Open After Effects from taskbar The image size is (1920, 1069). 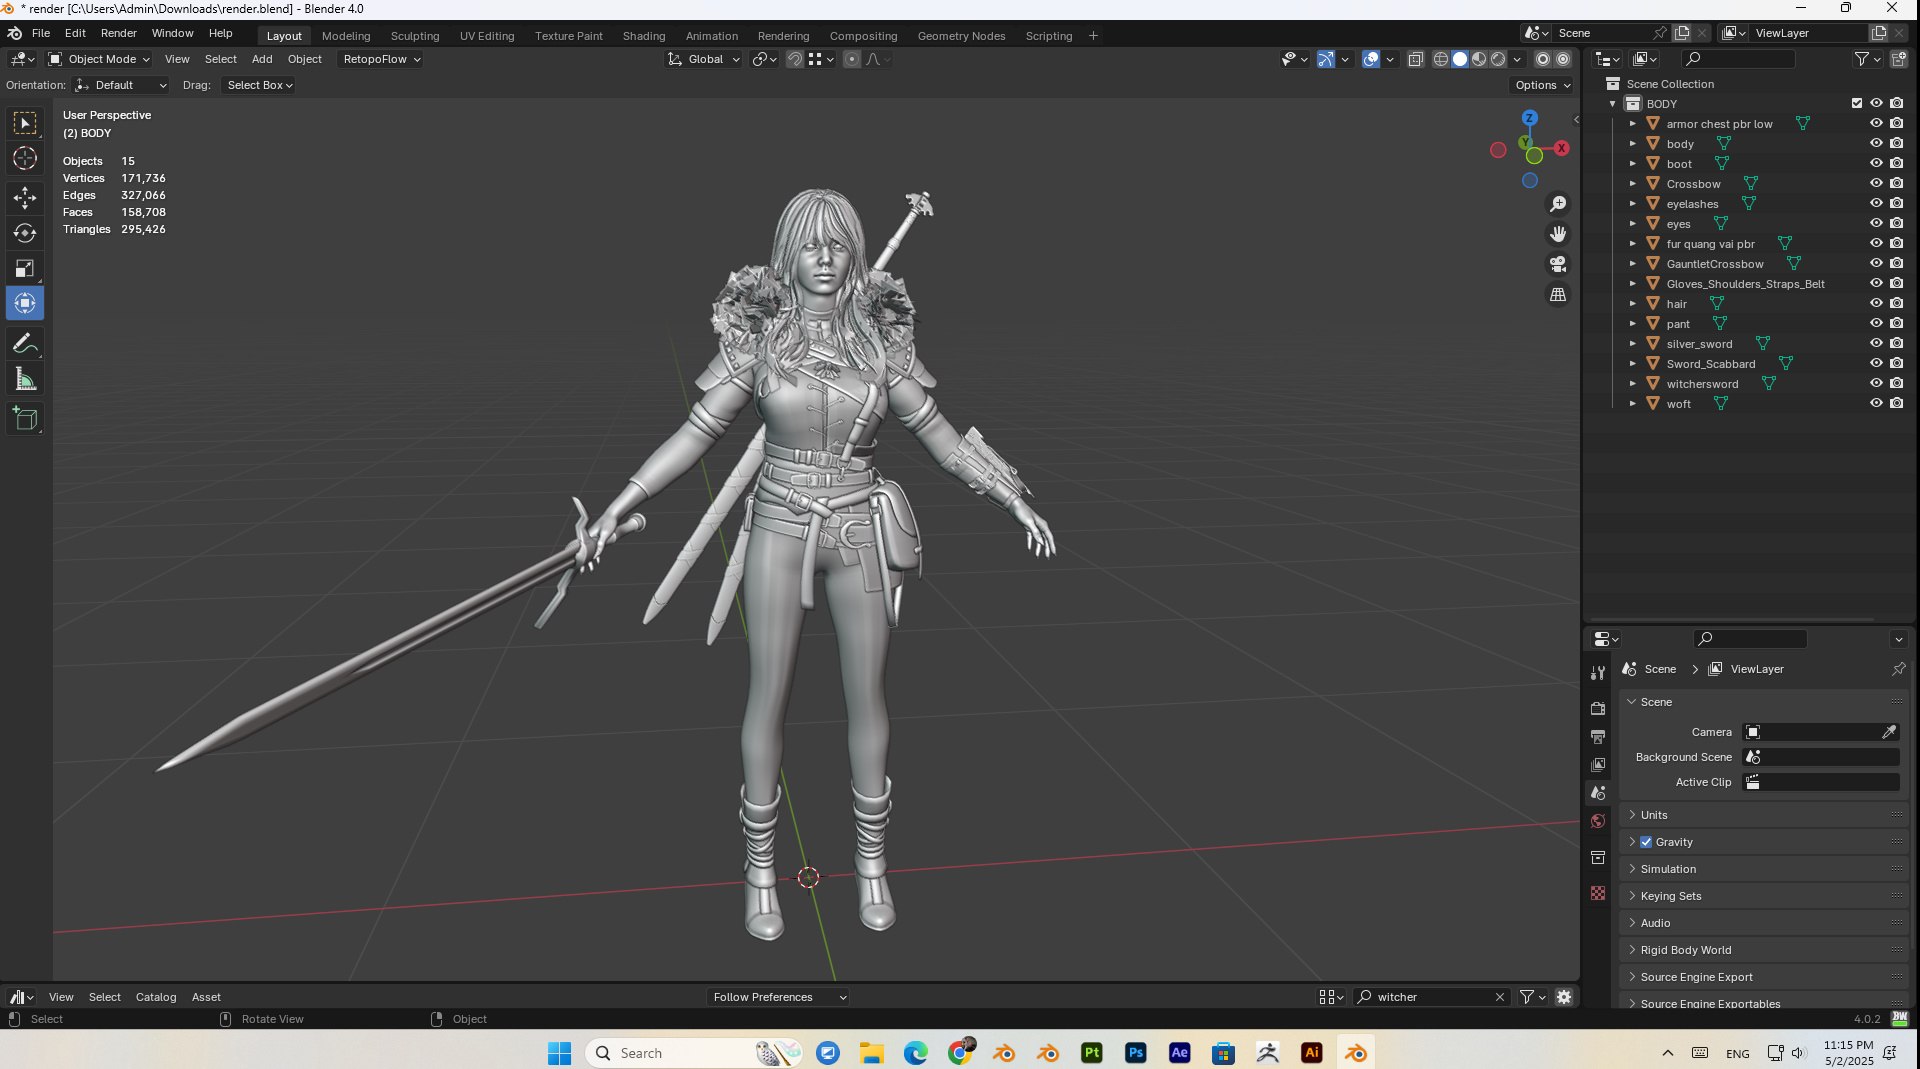pos(1179,1053)
